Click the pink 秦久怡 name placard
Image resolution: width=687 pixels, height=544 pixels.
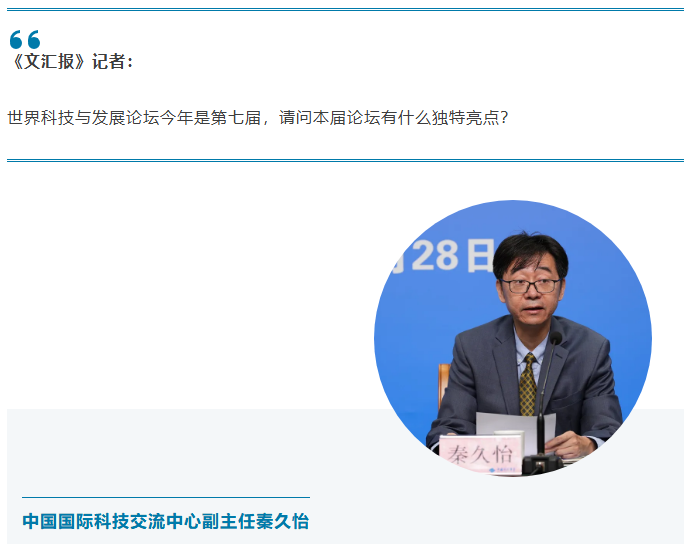coord(481,454)
